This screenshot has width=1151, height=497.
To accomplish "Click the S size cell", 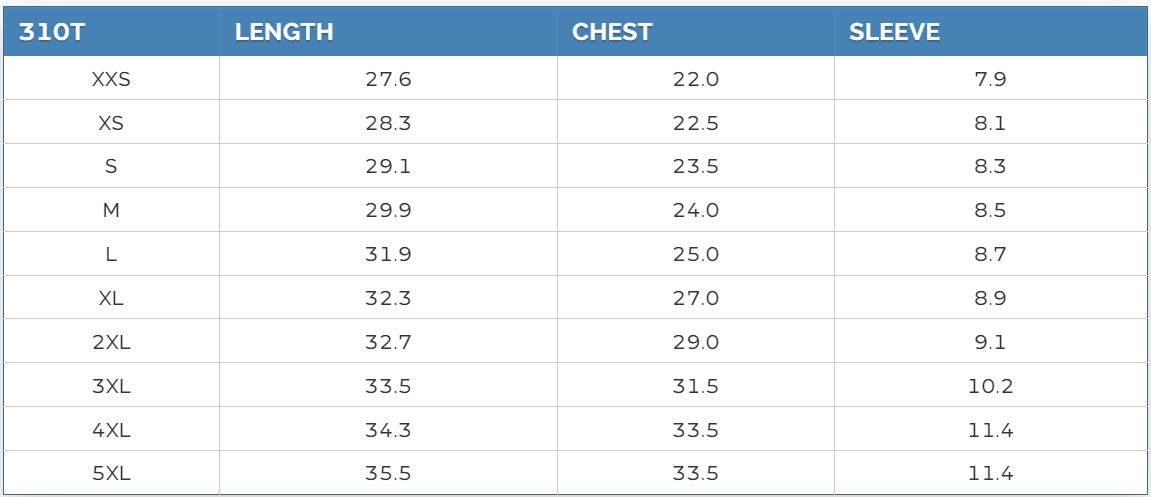I will [x=111, y=167].
